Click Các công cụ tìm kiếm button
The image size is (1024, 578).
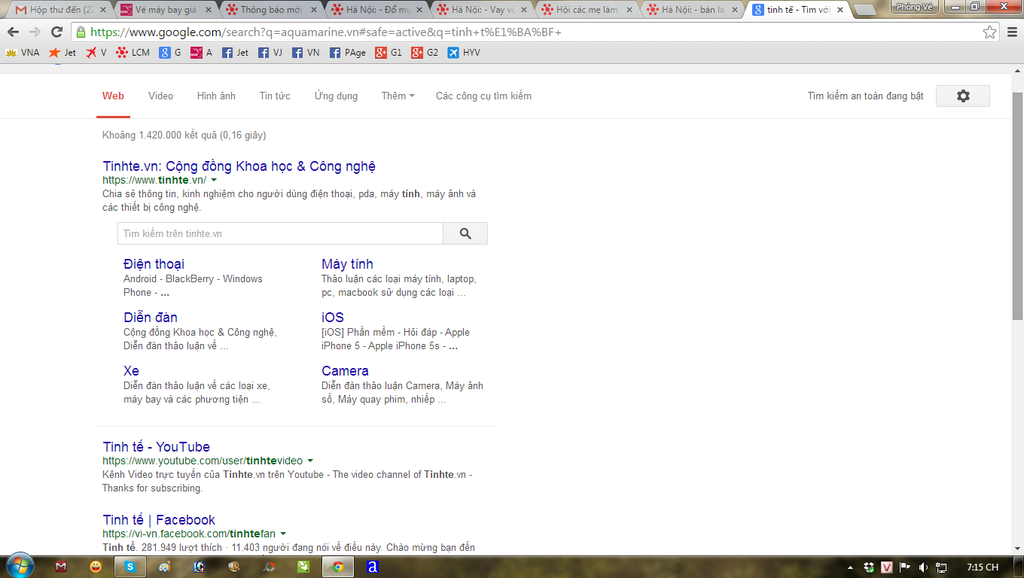point(483,96)
